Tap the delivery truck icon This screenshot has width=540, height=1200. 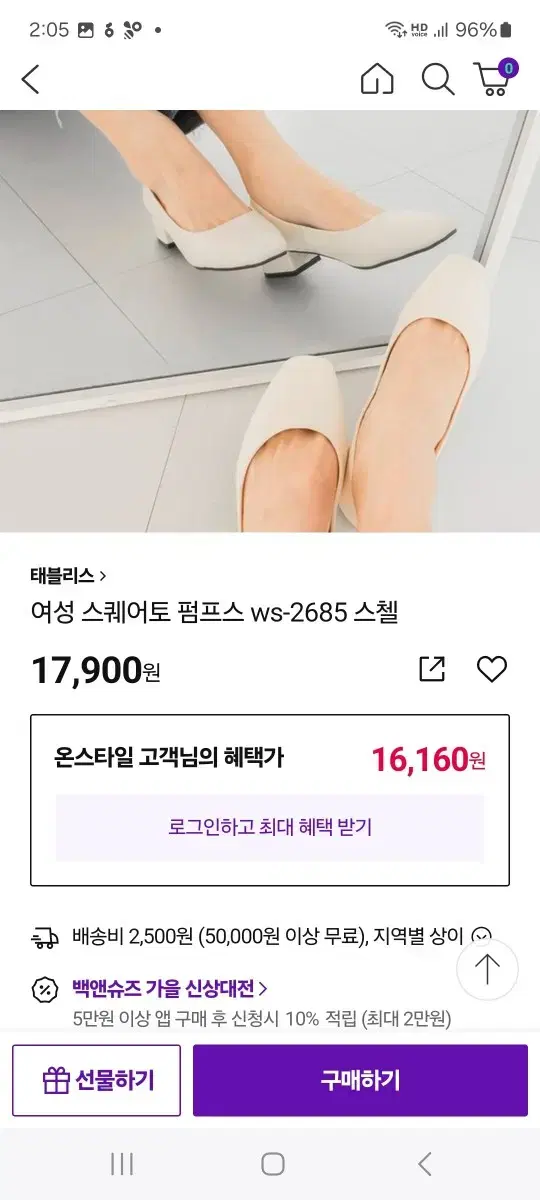pyautogui.click(x=44, y=938)
